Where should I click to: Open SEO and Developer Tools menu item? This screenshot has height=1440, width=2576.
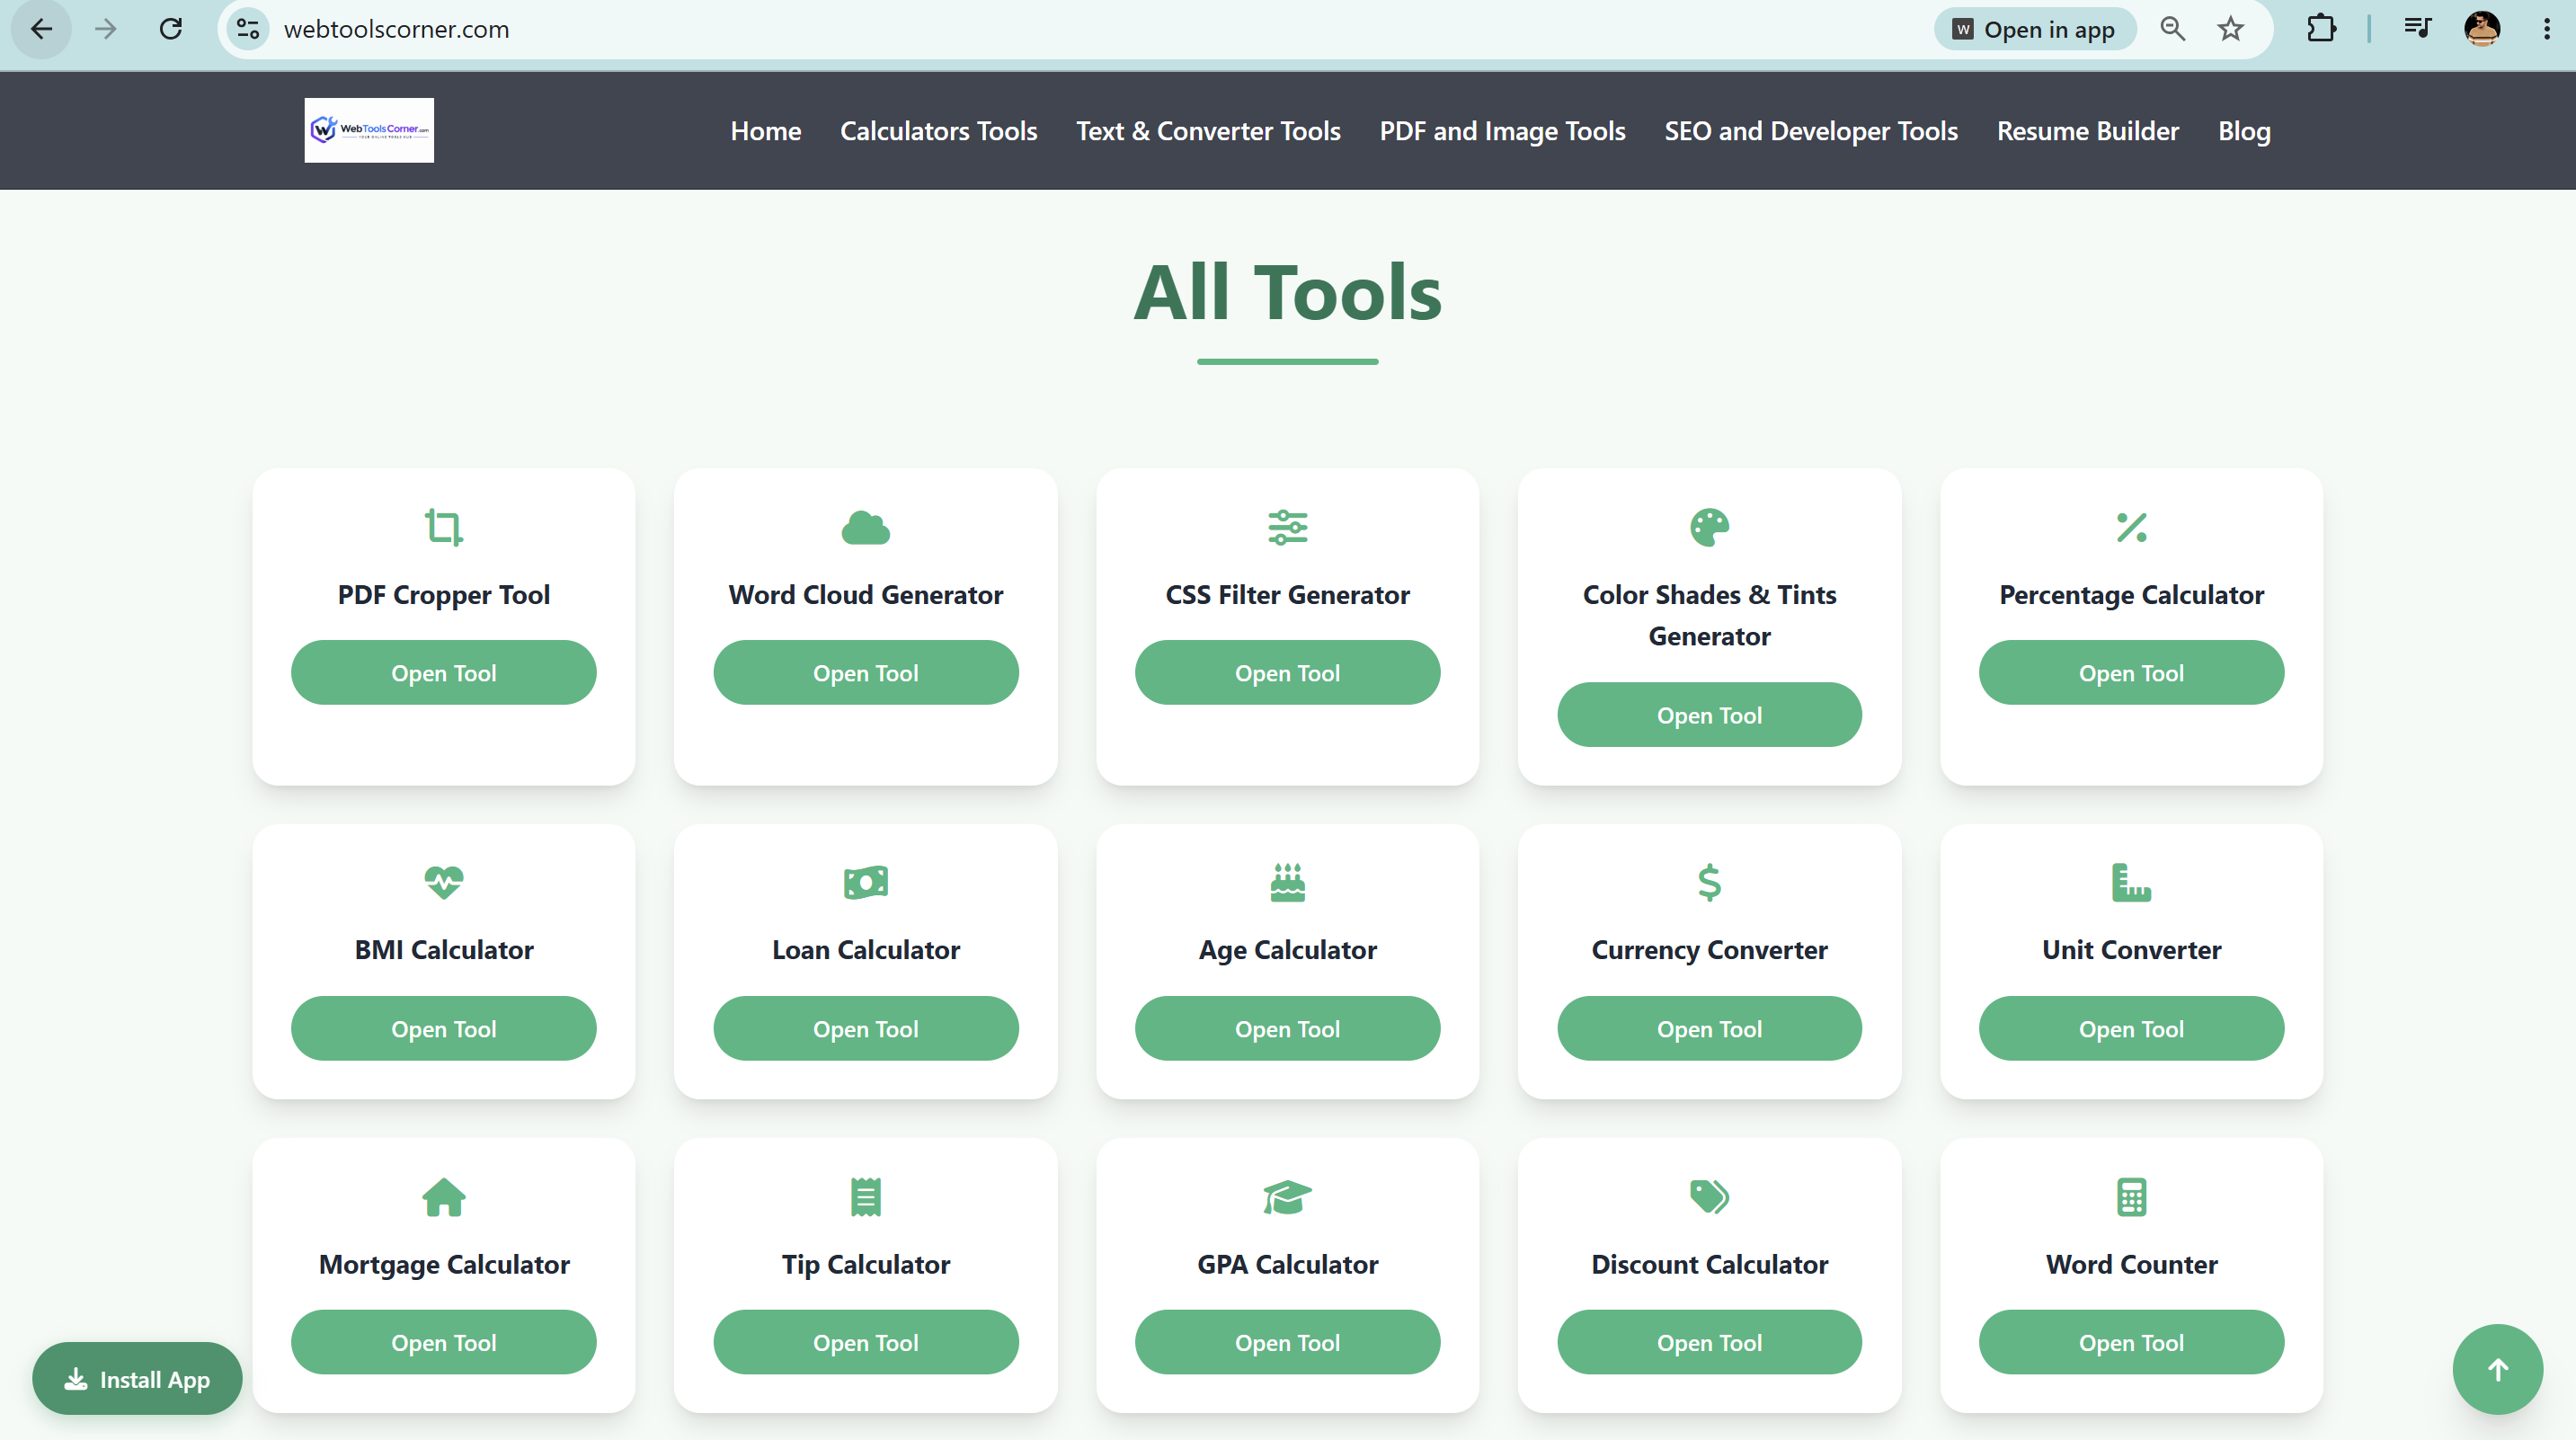[x=1811, y=131]
